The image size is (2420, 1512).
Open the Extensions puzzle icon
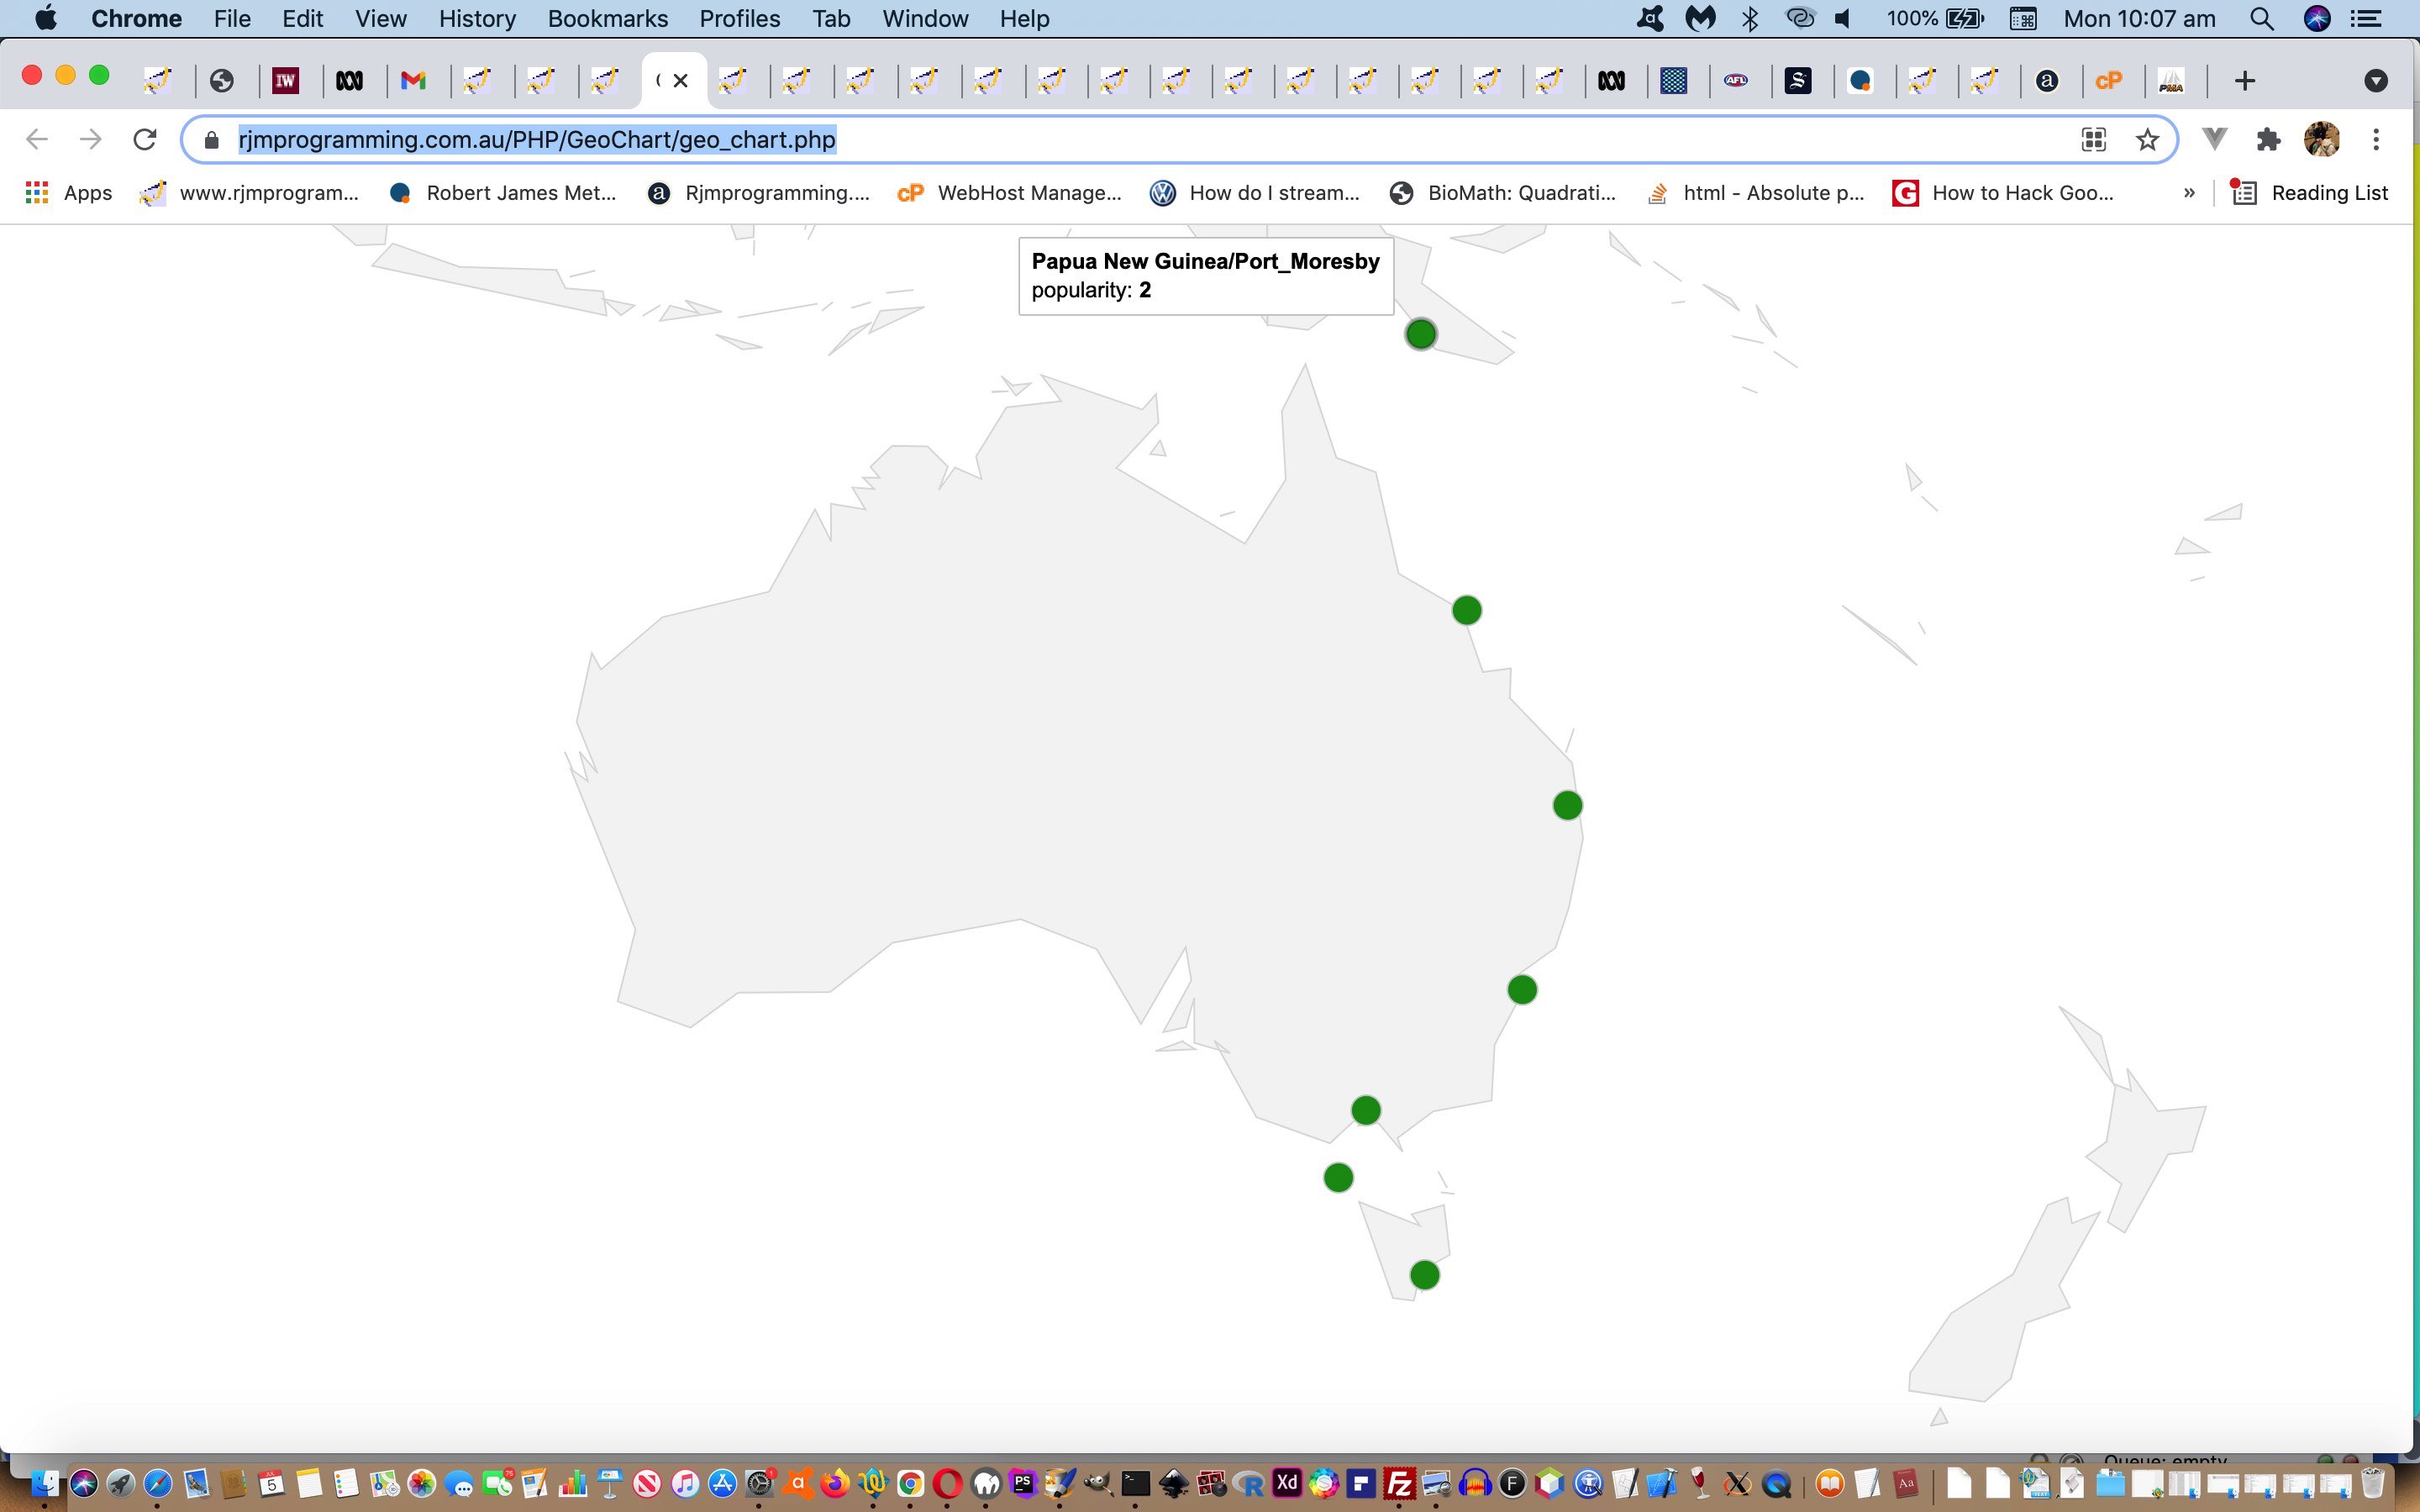(x=2268, y=139)
